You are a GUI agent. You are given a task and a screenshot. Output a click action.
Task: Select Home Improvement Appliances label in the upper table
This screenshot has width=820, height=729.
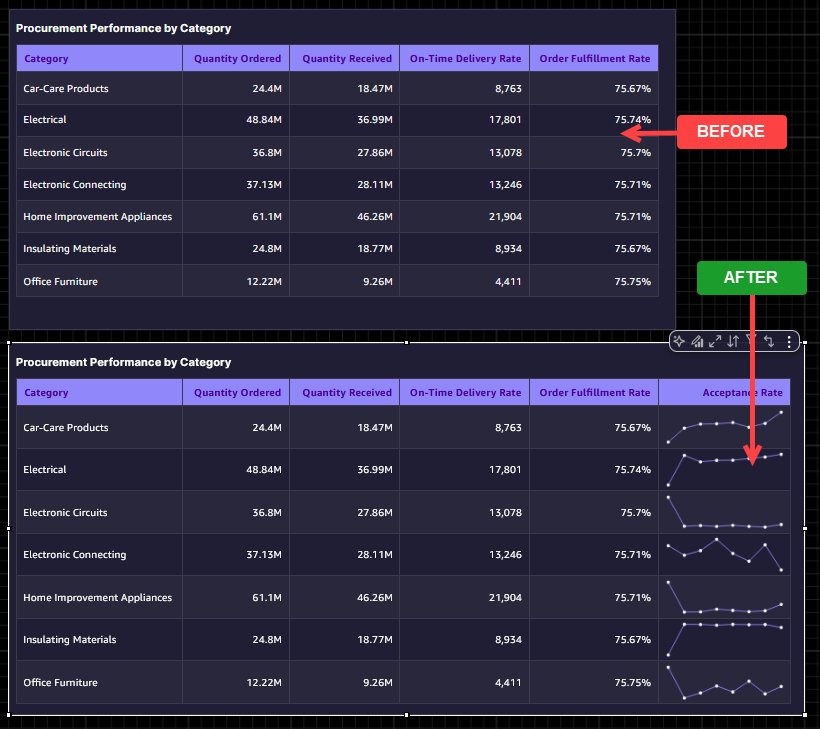(x=98, y=217)
